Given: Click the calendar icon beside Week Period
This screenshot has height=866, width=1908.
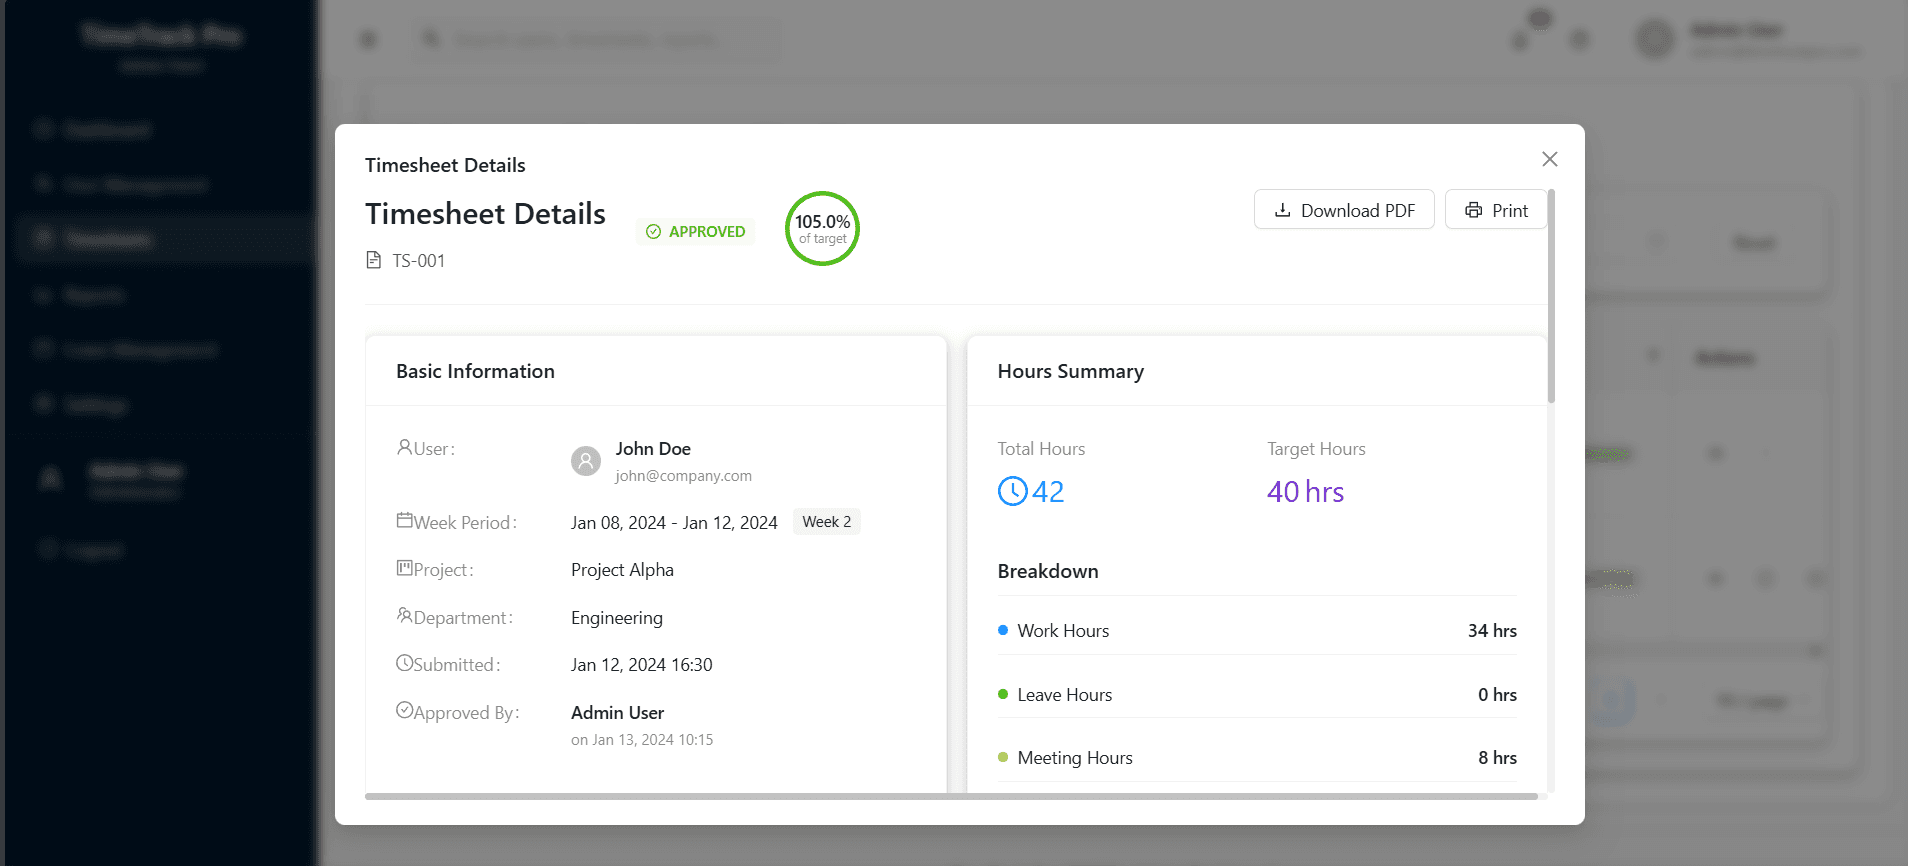Looking at the screenshot, I should (404, 520).
